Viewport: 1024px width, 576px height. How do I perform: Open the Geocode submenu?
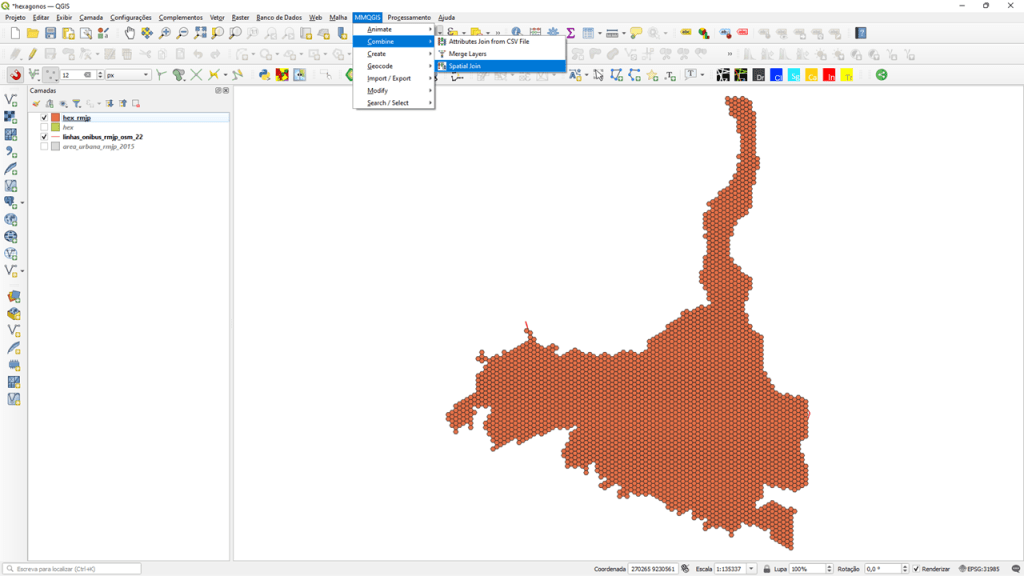click(380, 66)
